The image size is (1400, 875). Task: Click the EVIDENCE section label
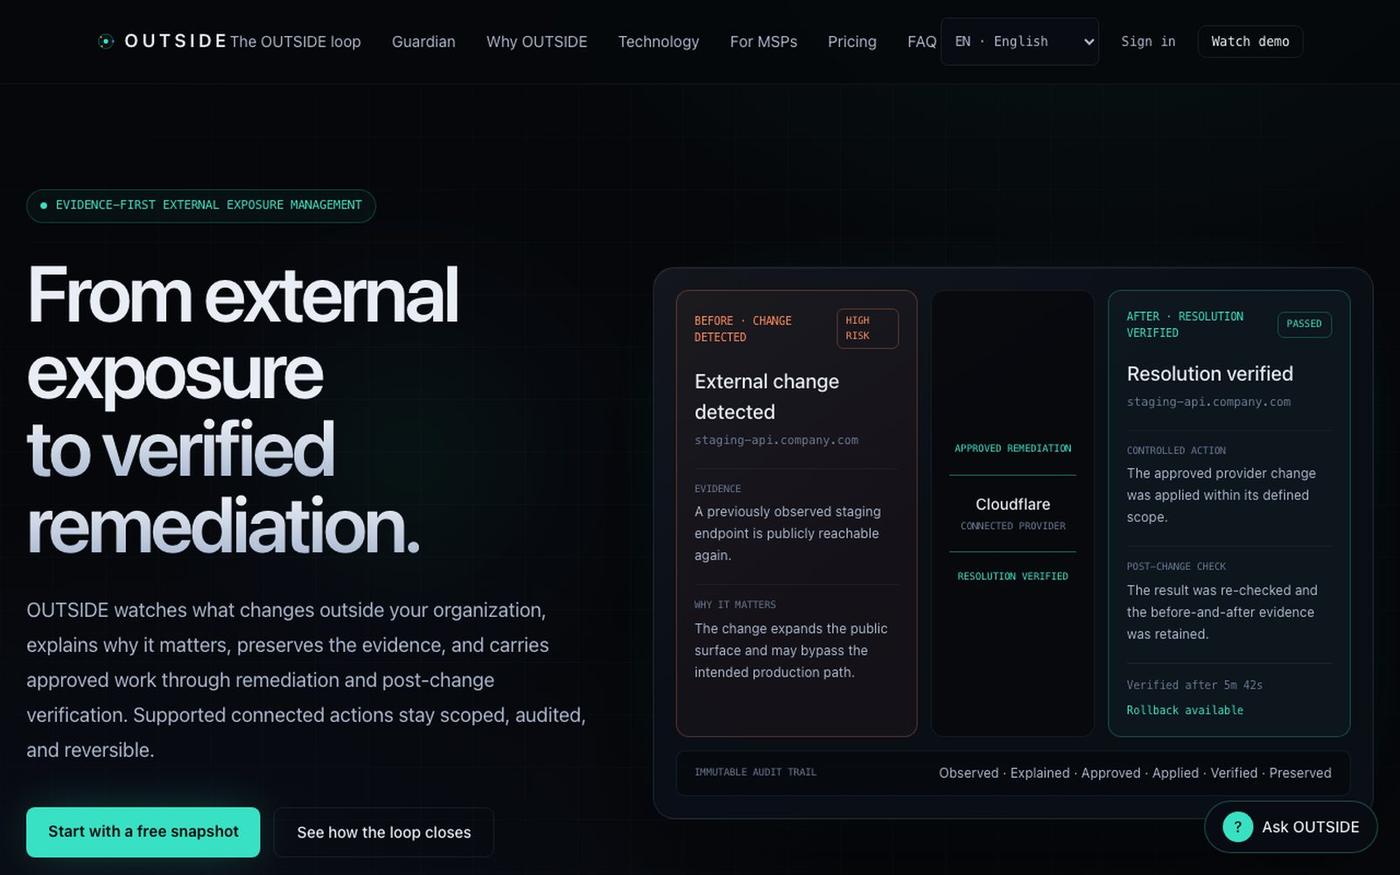click(x=717, y=489)
